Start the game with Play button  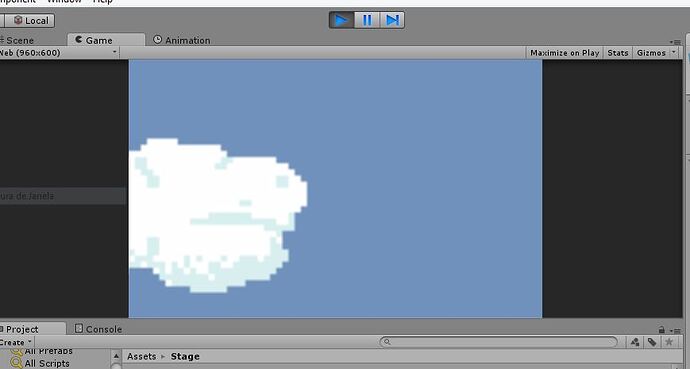341,20
